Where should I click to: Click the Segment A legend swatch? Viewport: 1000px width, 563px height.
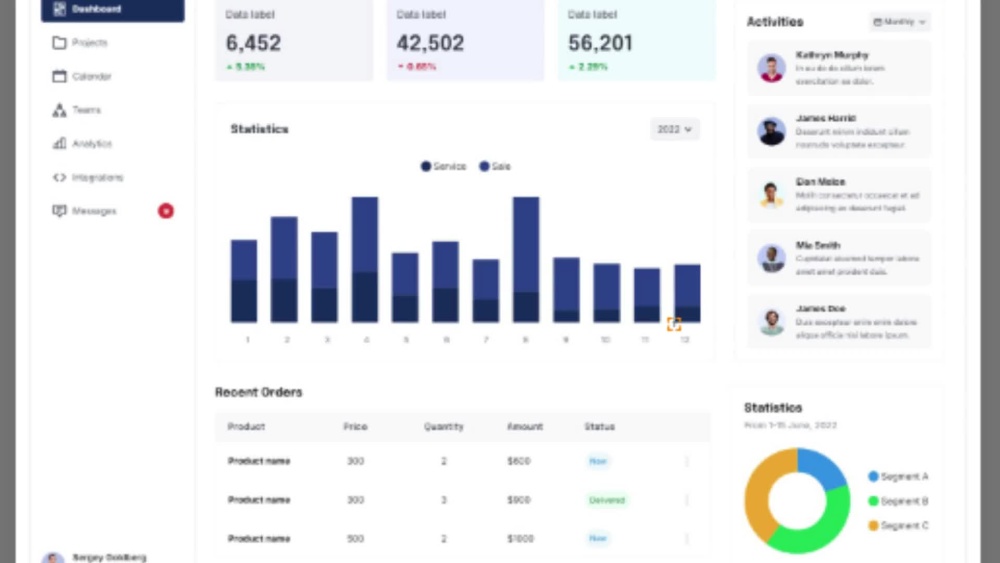pos(873,476)
